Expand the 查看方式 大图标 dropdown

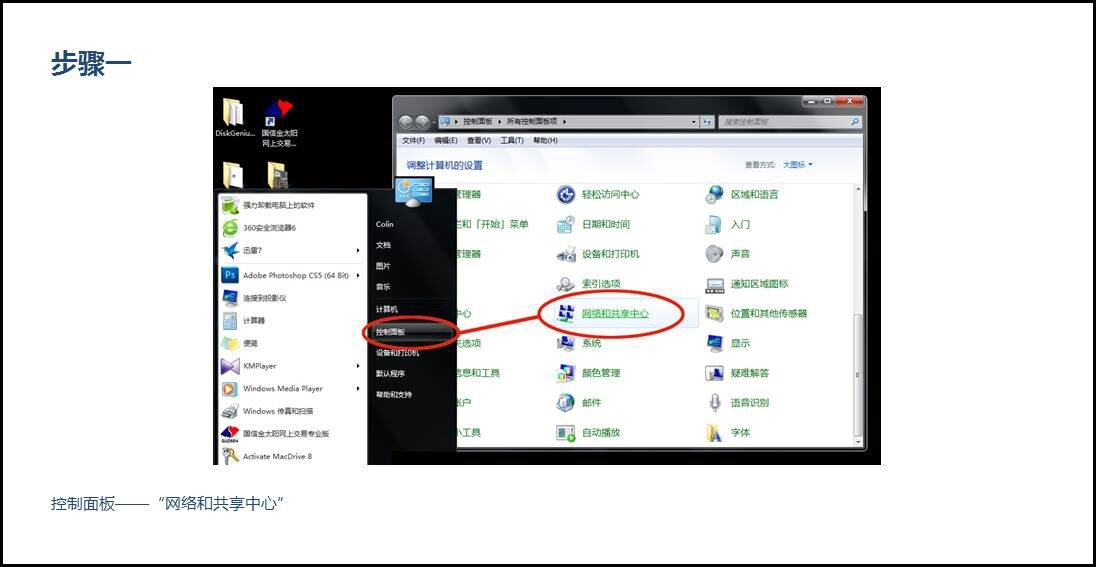point(798,165)
